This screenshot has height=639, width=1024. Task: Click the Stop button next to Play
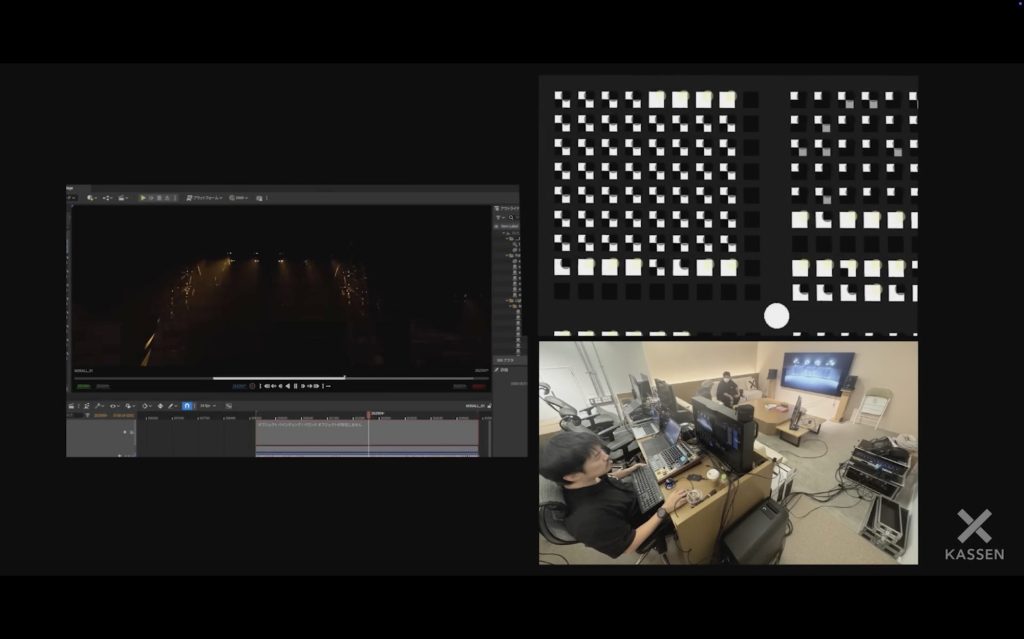(159, 197)
